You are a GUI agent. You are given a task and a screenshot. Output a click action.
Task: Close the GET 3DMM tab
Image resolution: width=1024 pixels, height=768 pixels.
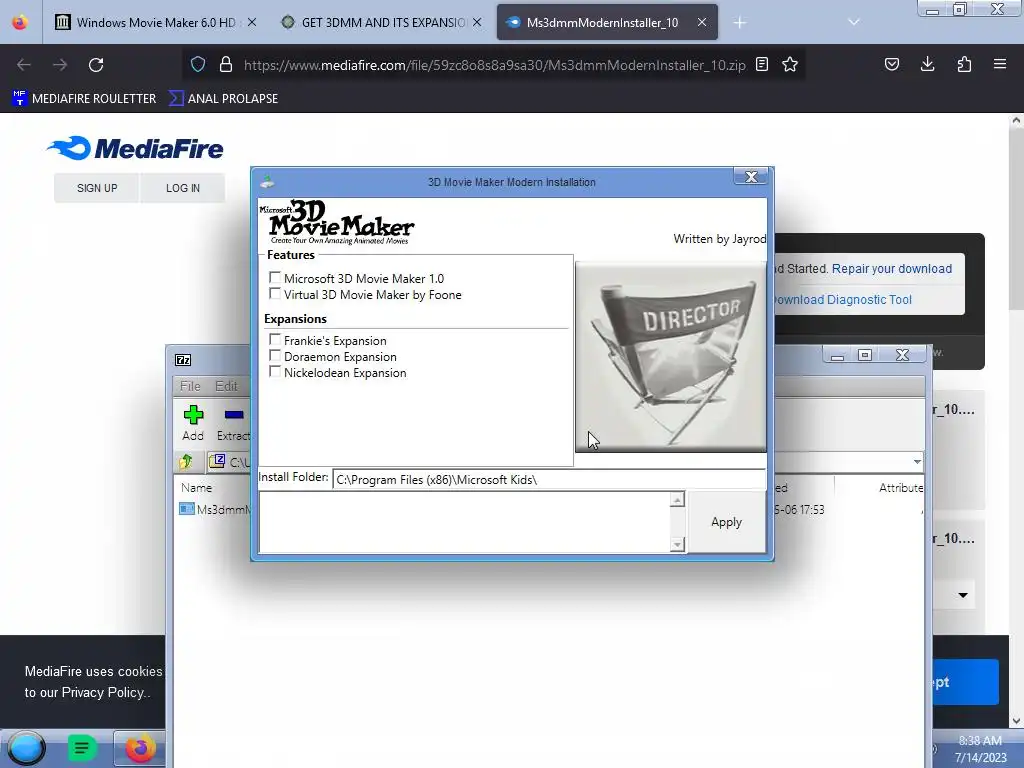[x=477, y=22]
